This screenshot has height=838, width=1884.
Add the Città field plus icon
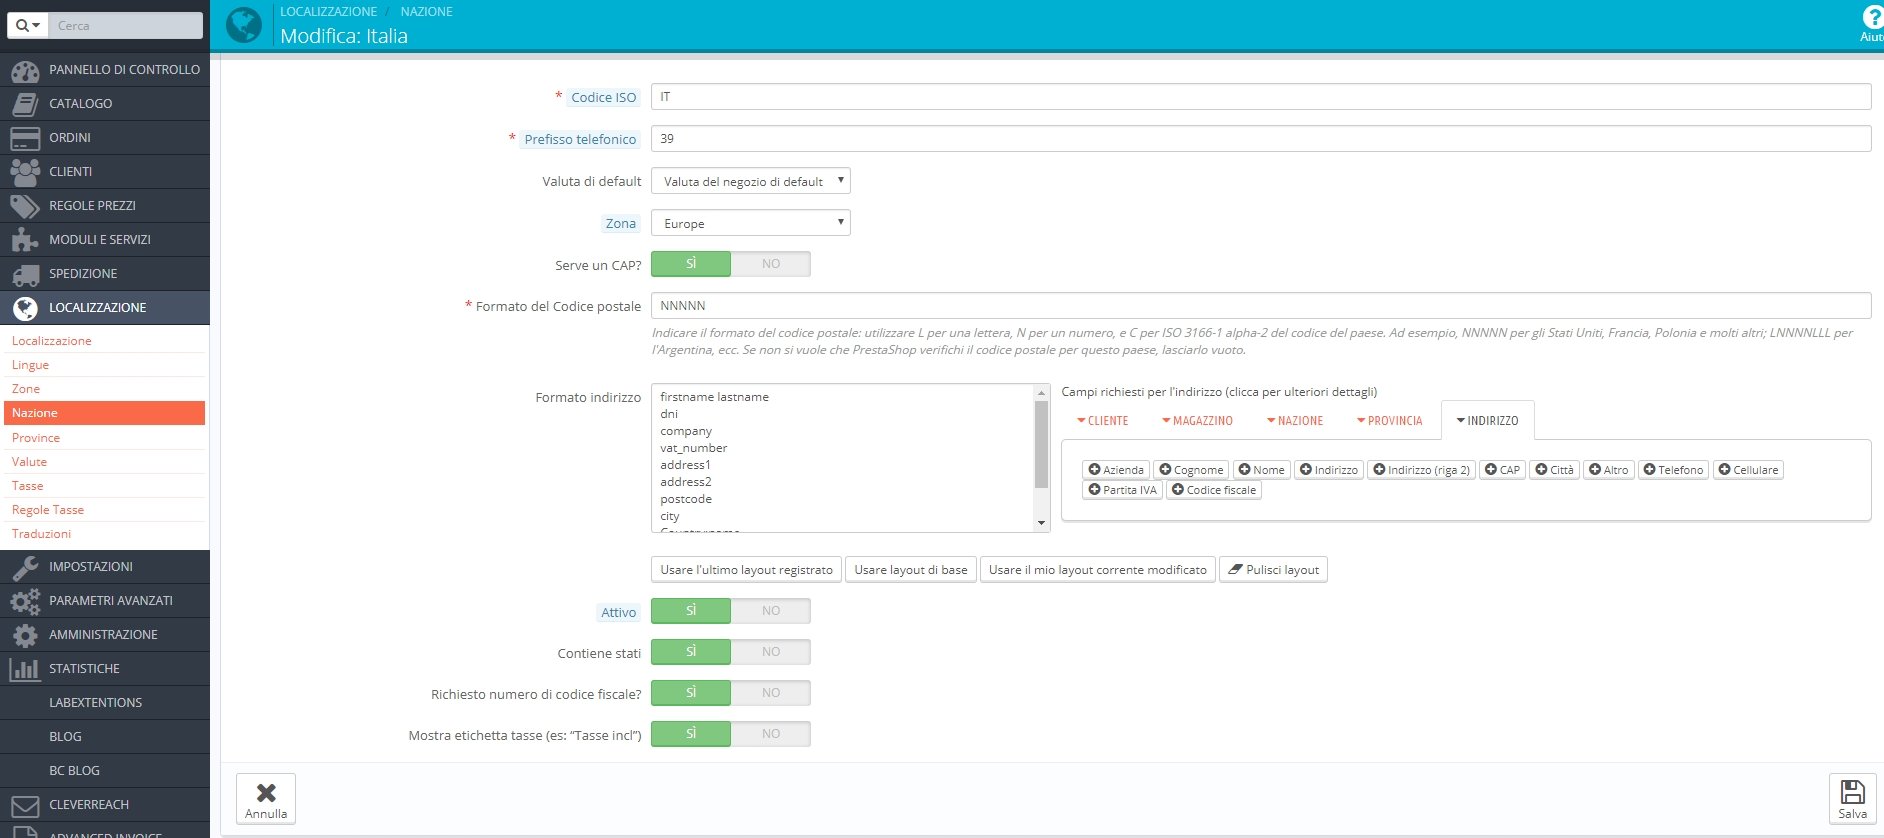1541,470
